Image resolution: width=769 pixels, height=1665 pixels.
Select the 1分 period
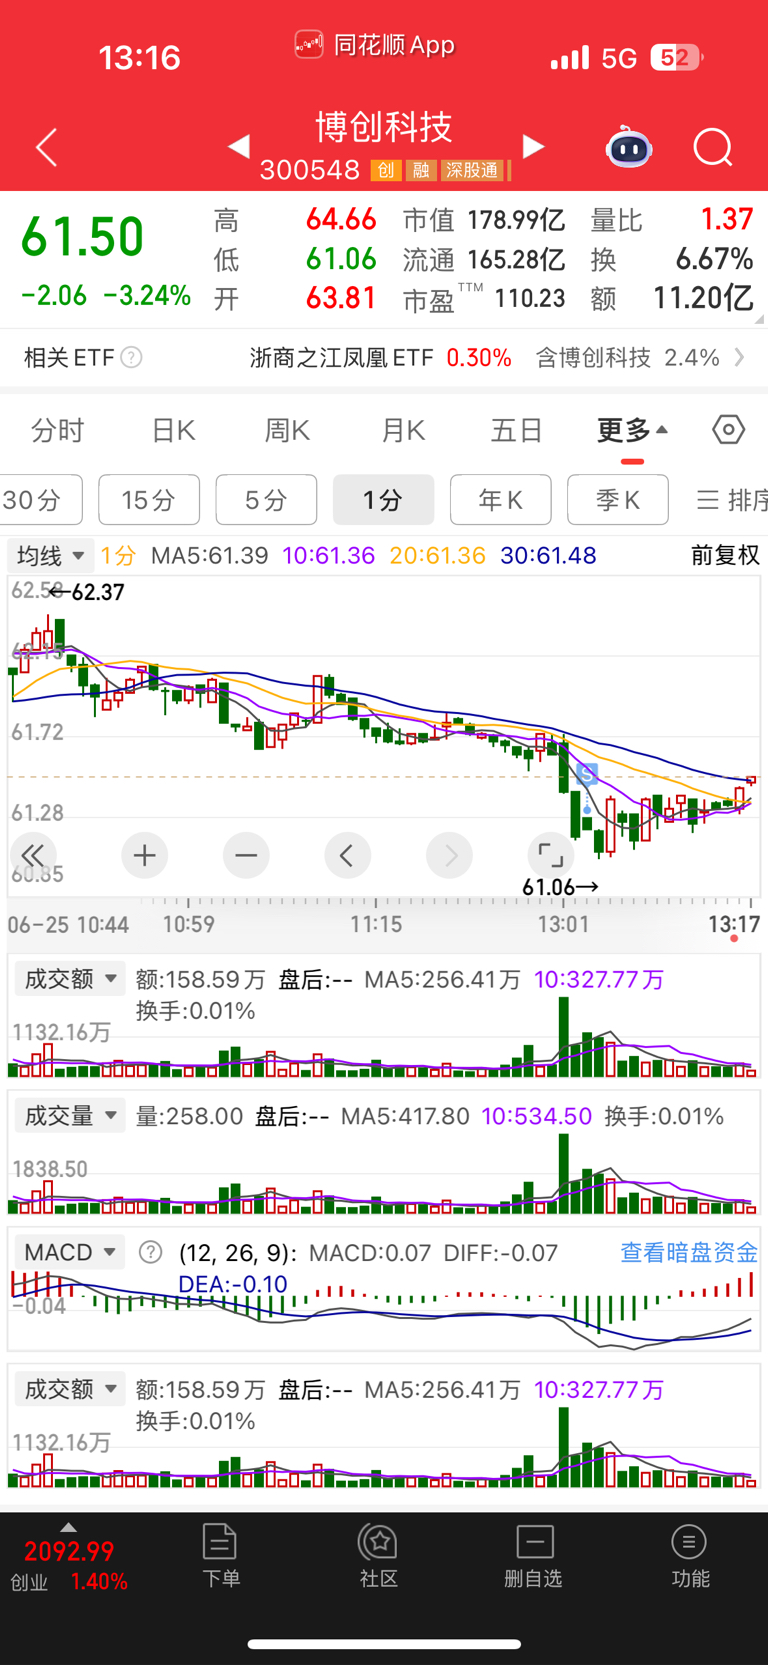383,500
